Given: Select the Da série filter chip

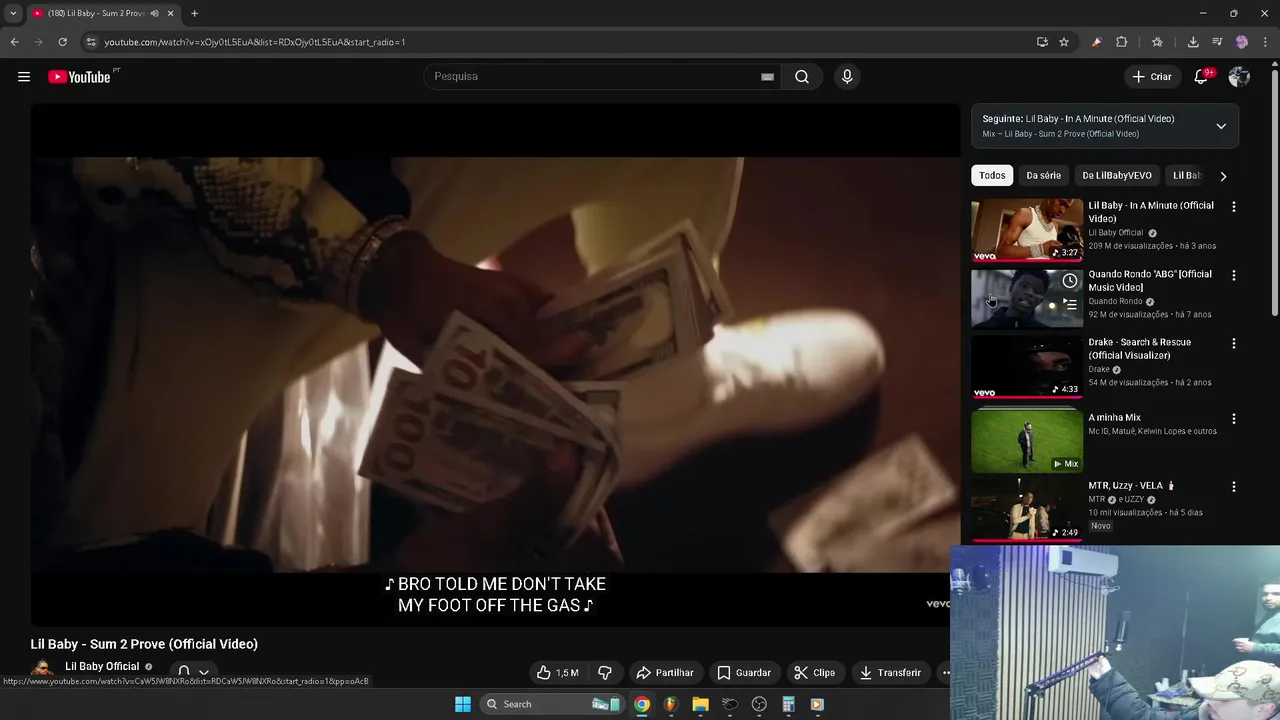Looking at the screenshot, I should click(x=1043, y=176).
